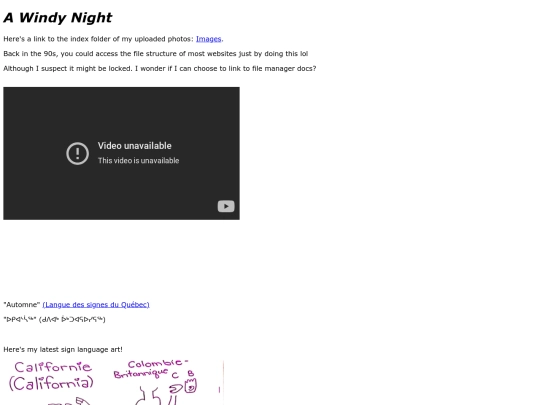Screen dimensions: 540x405
Task: Click the YouTube logo in video player
Action: [226, 206]
